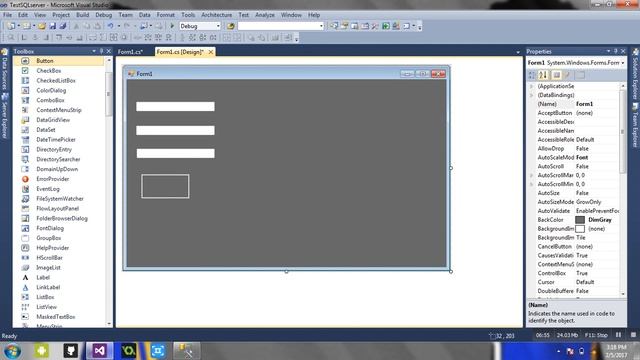The width and height of the screenshot is (640, 360).
Task: Toggle auto-hide pin on Properties panel
Action: coord(616,51)
